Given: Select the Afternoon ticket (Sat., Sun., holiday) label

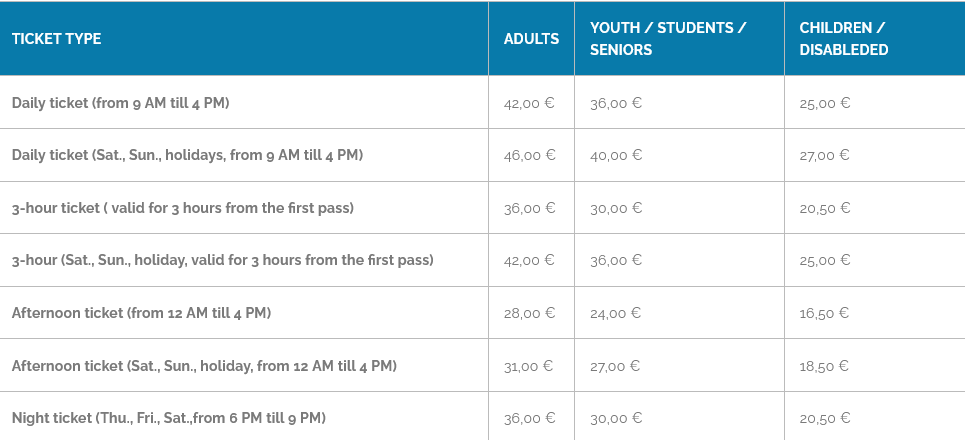Looking at the screenshot, I should 204,366.
